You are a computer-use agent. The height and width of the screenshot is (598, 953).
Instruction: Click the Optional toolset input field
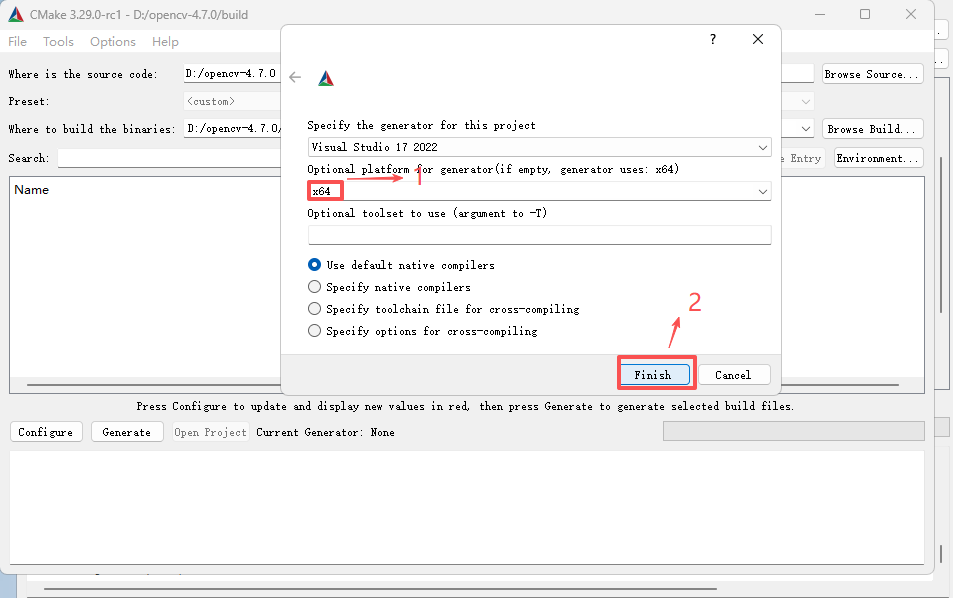pyautogui.click(x=540, y=235)
